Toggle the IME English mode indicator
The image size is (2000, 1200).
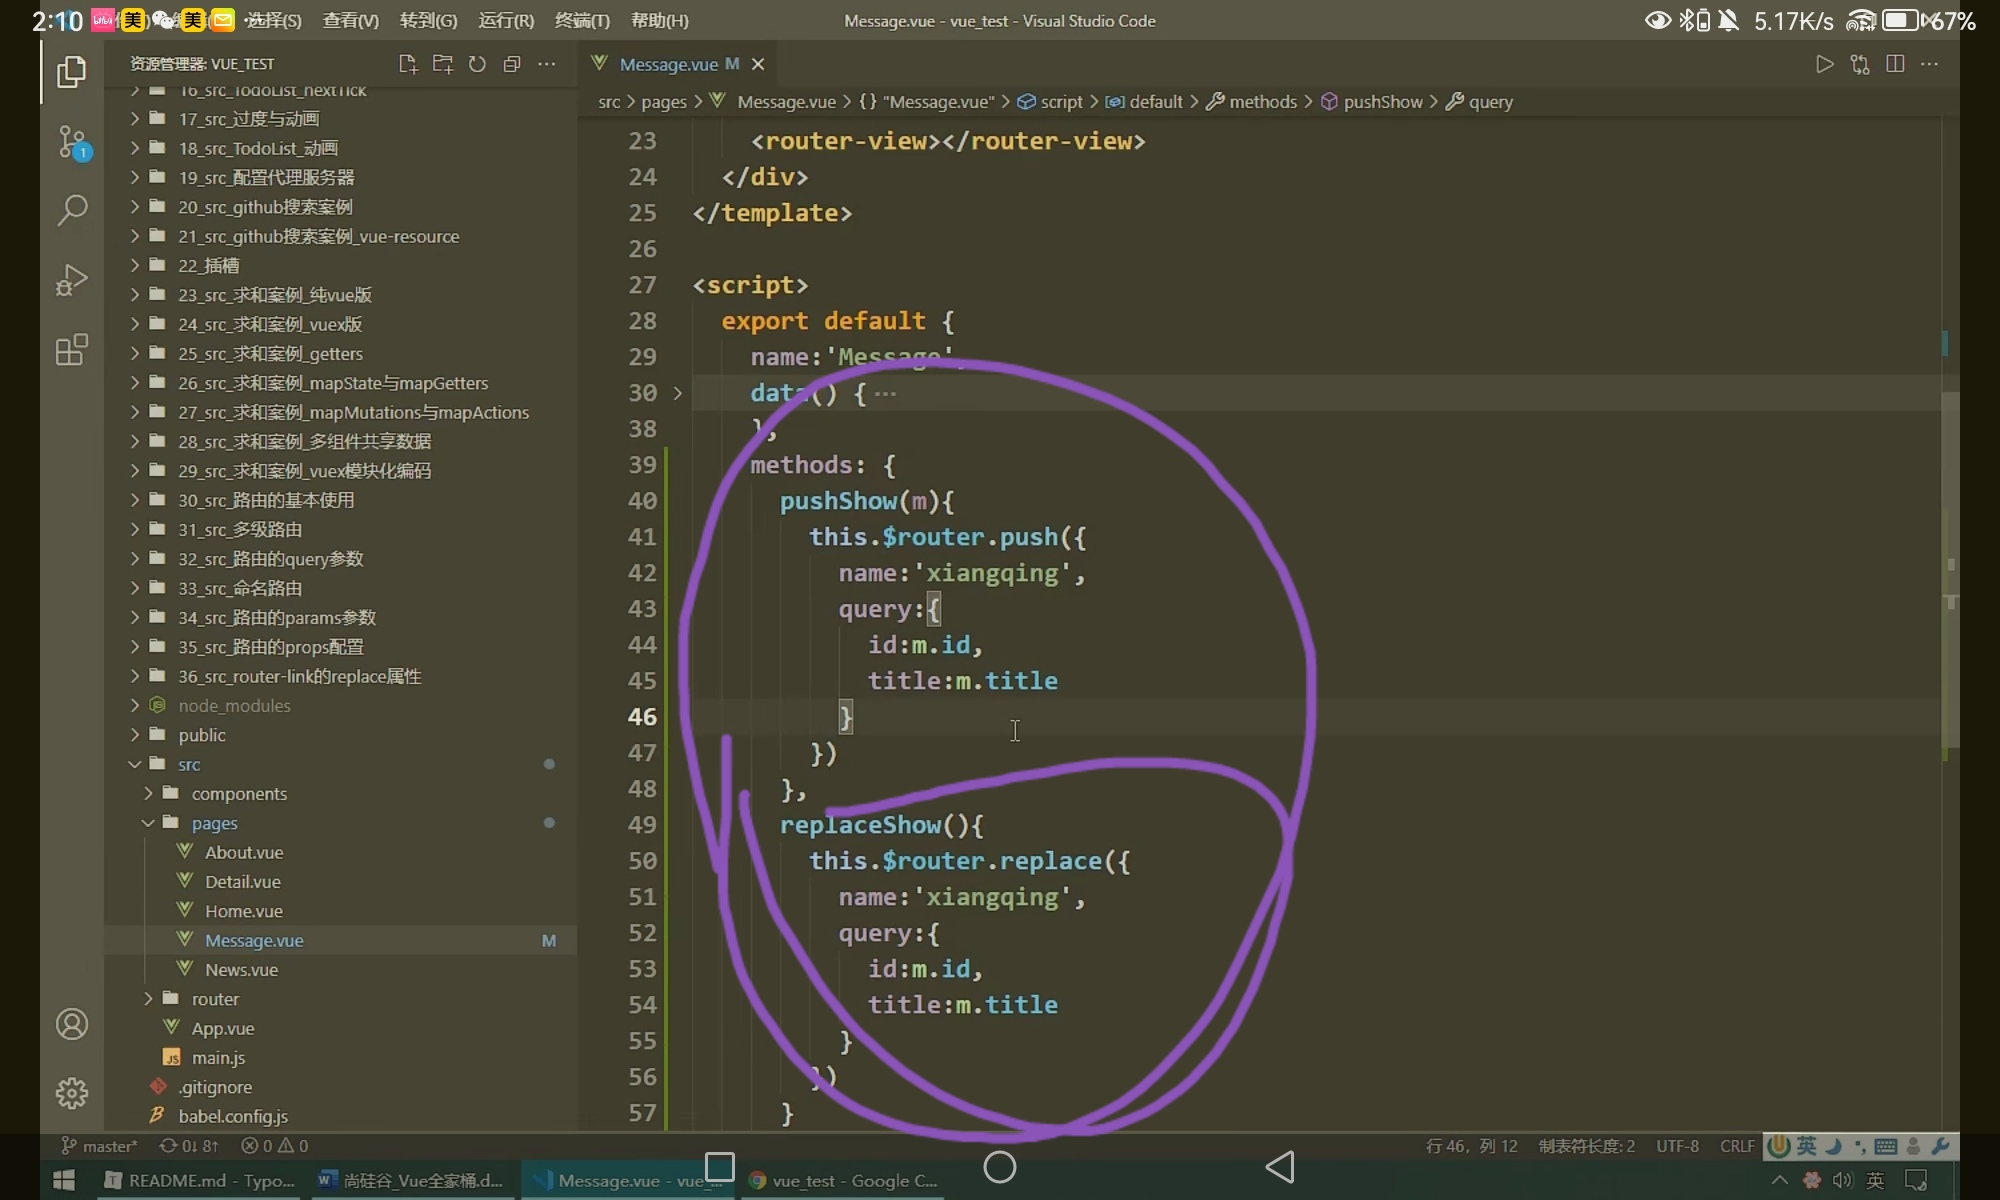(1806, 1146)
